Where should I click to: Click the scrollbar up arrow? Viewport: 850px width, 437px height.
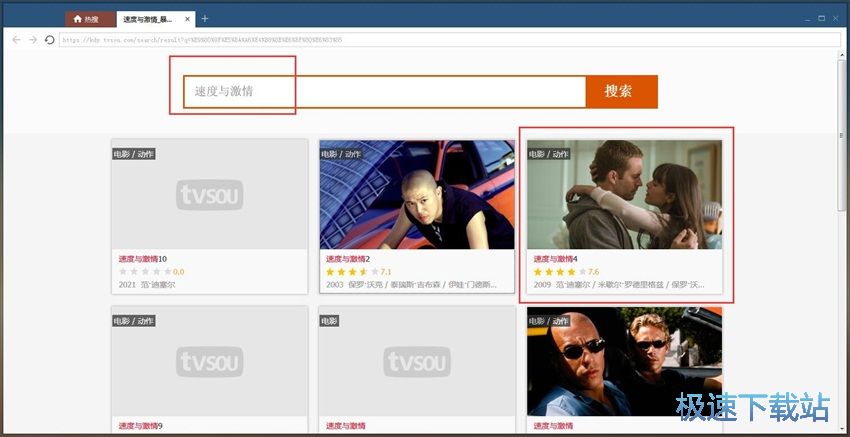click(x=841, y=54)
